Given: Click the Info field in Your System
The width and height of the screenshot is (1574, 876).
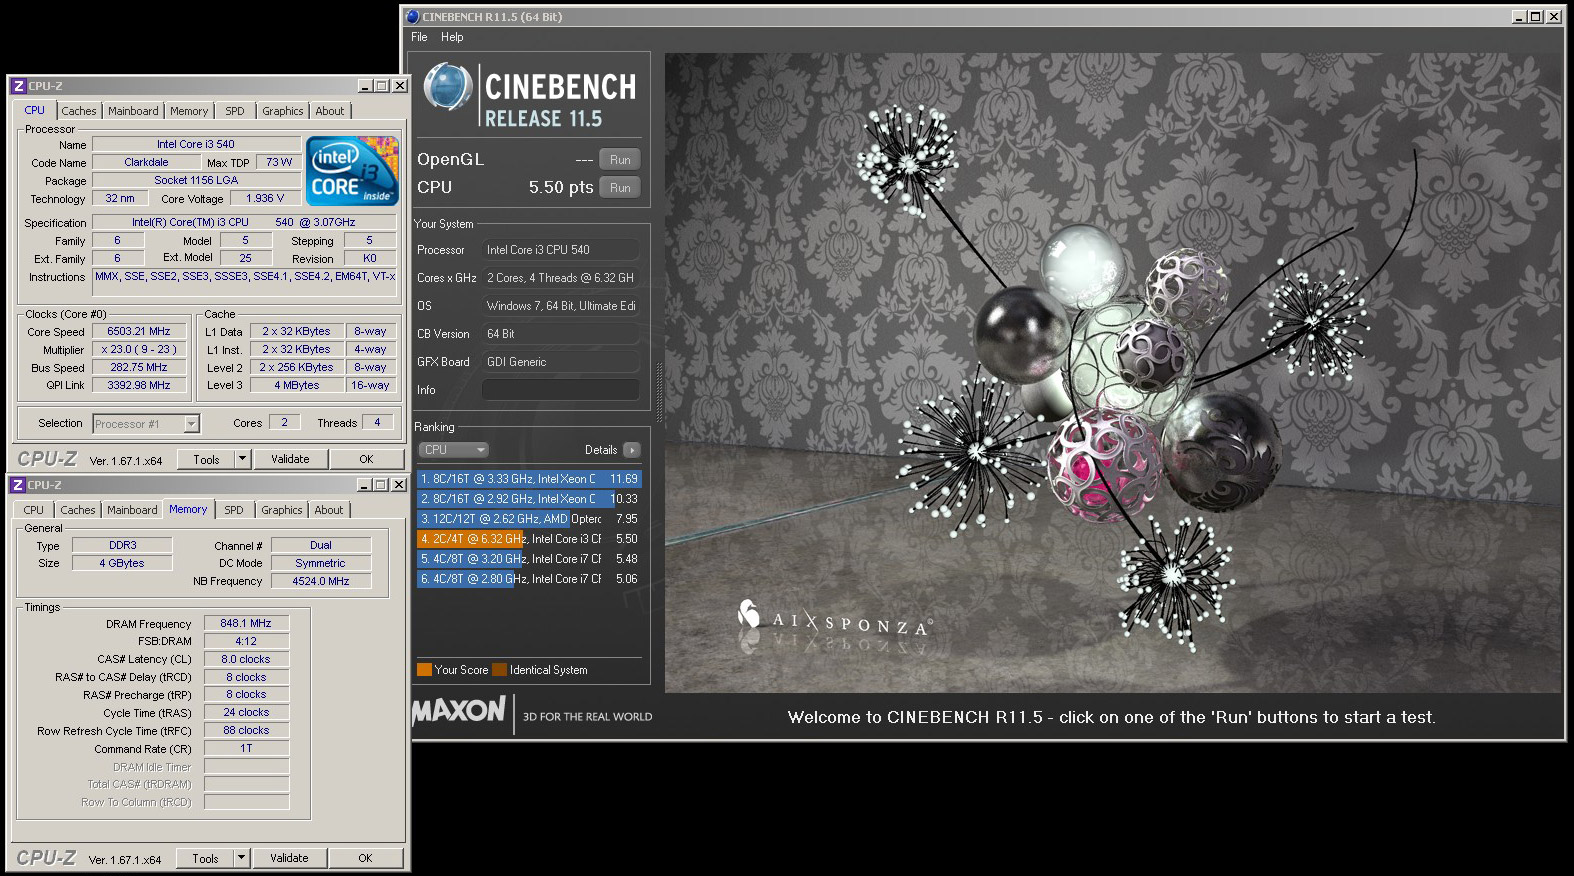Looking at the screenshot, I should pos(560,390).
